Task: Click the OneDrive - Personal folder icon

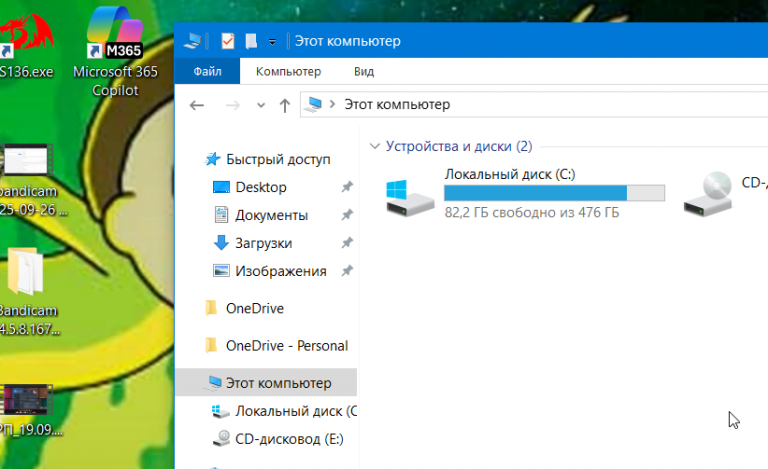Action: (x=211, y=346)
